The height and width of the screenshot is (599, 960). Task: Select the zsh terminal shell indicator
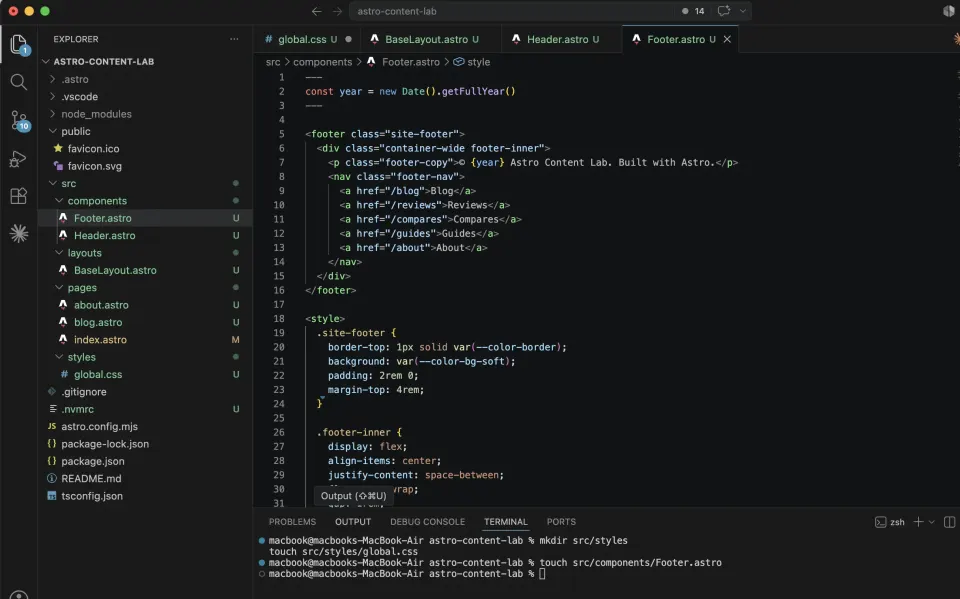point(890,522)
